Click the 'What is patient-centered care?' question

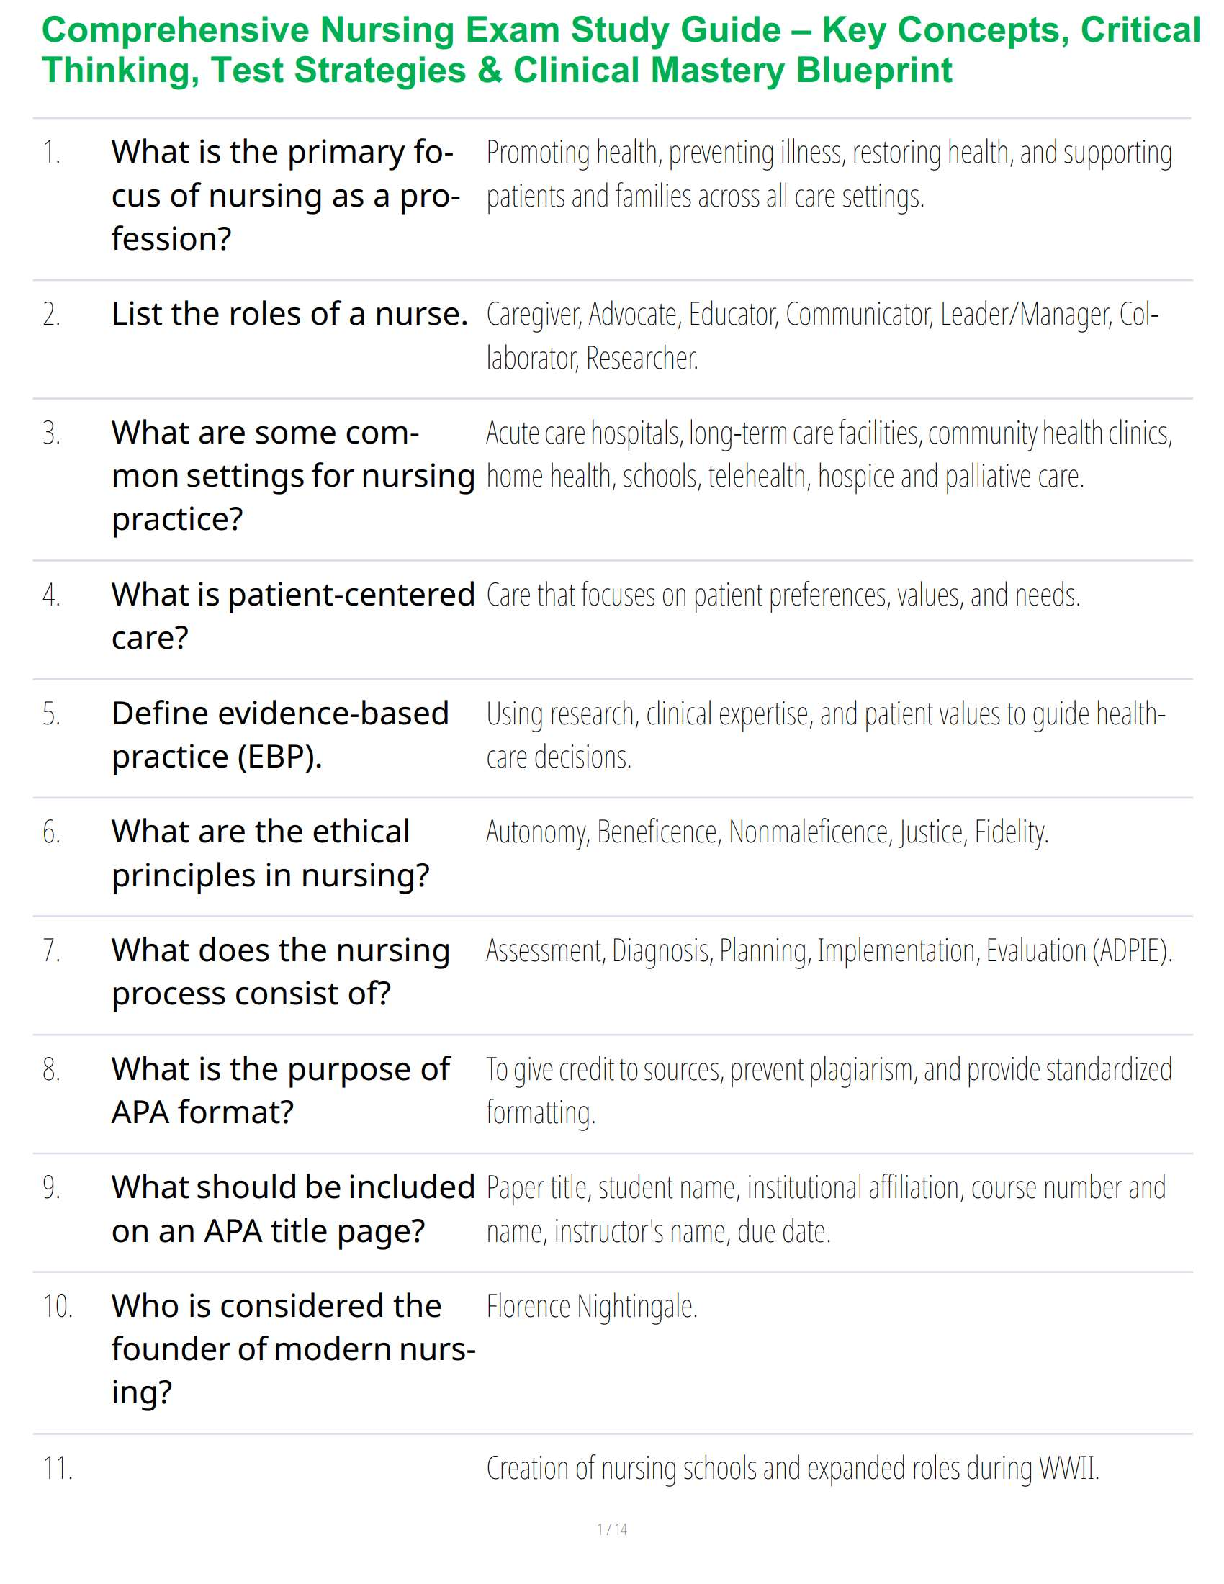coord(292,615)
